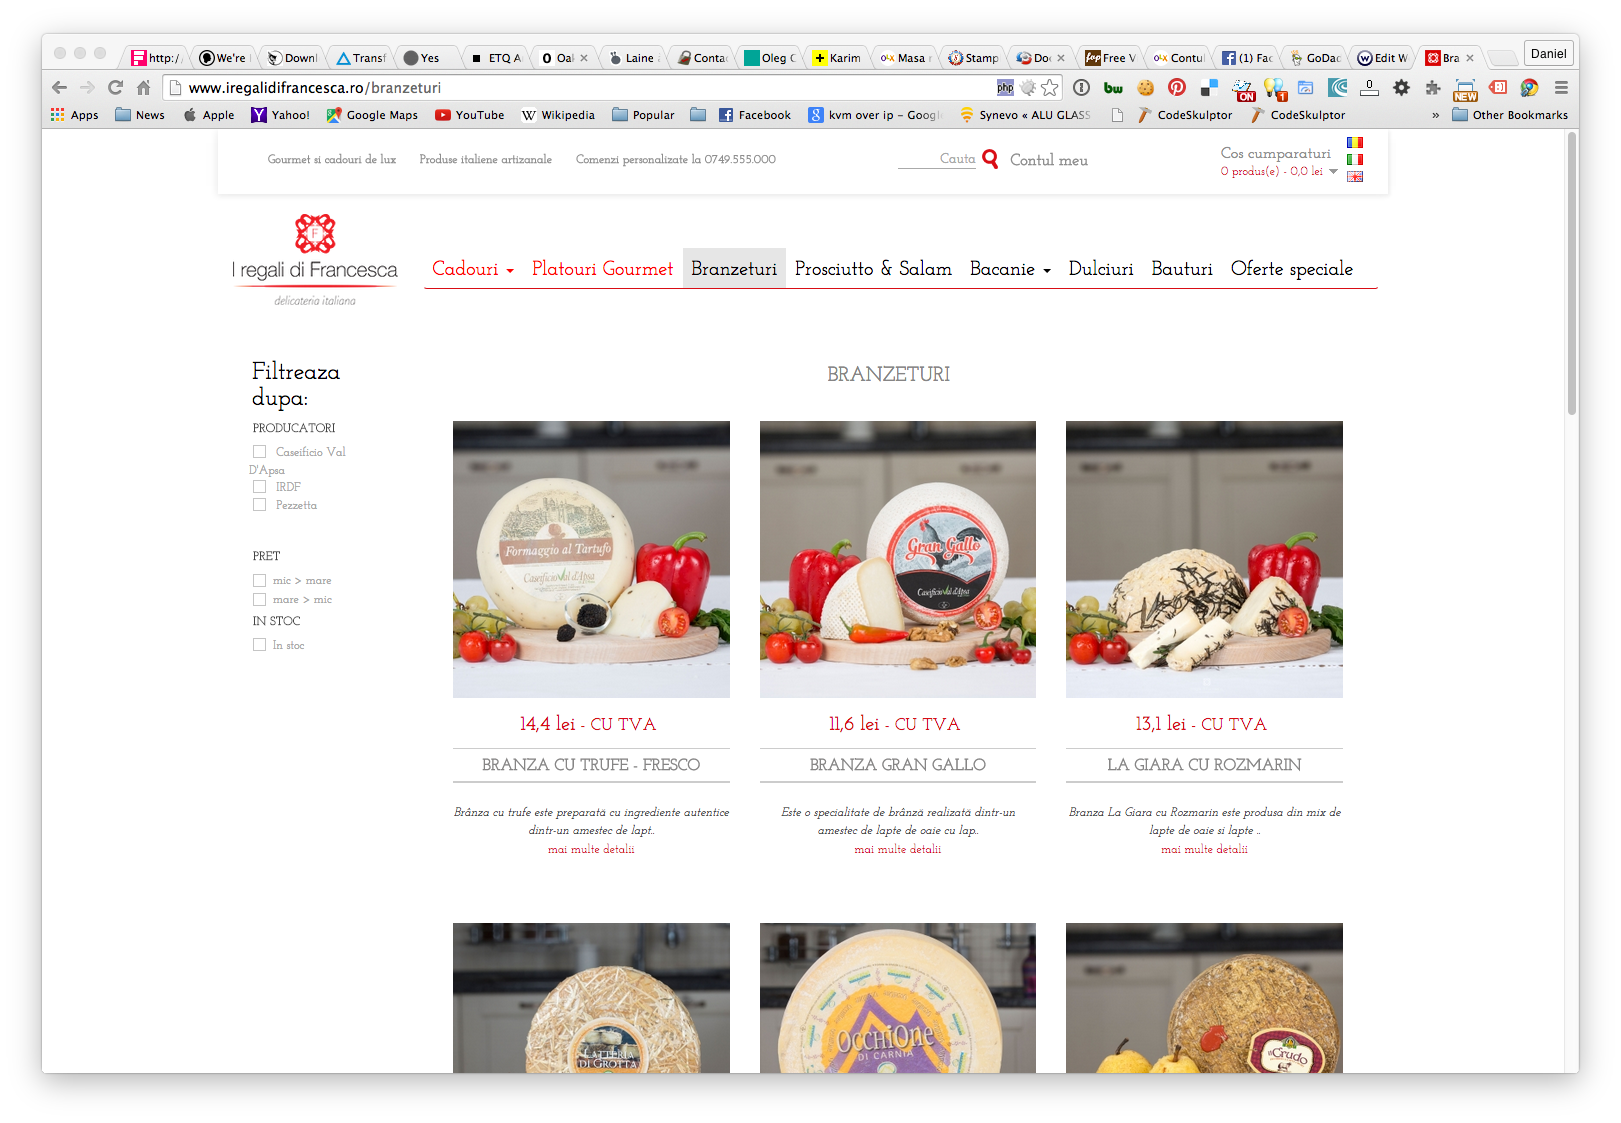Open the gear extension icon
Viewport: 1621px width, 1123px height.
click(1401, 88)
